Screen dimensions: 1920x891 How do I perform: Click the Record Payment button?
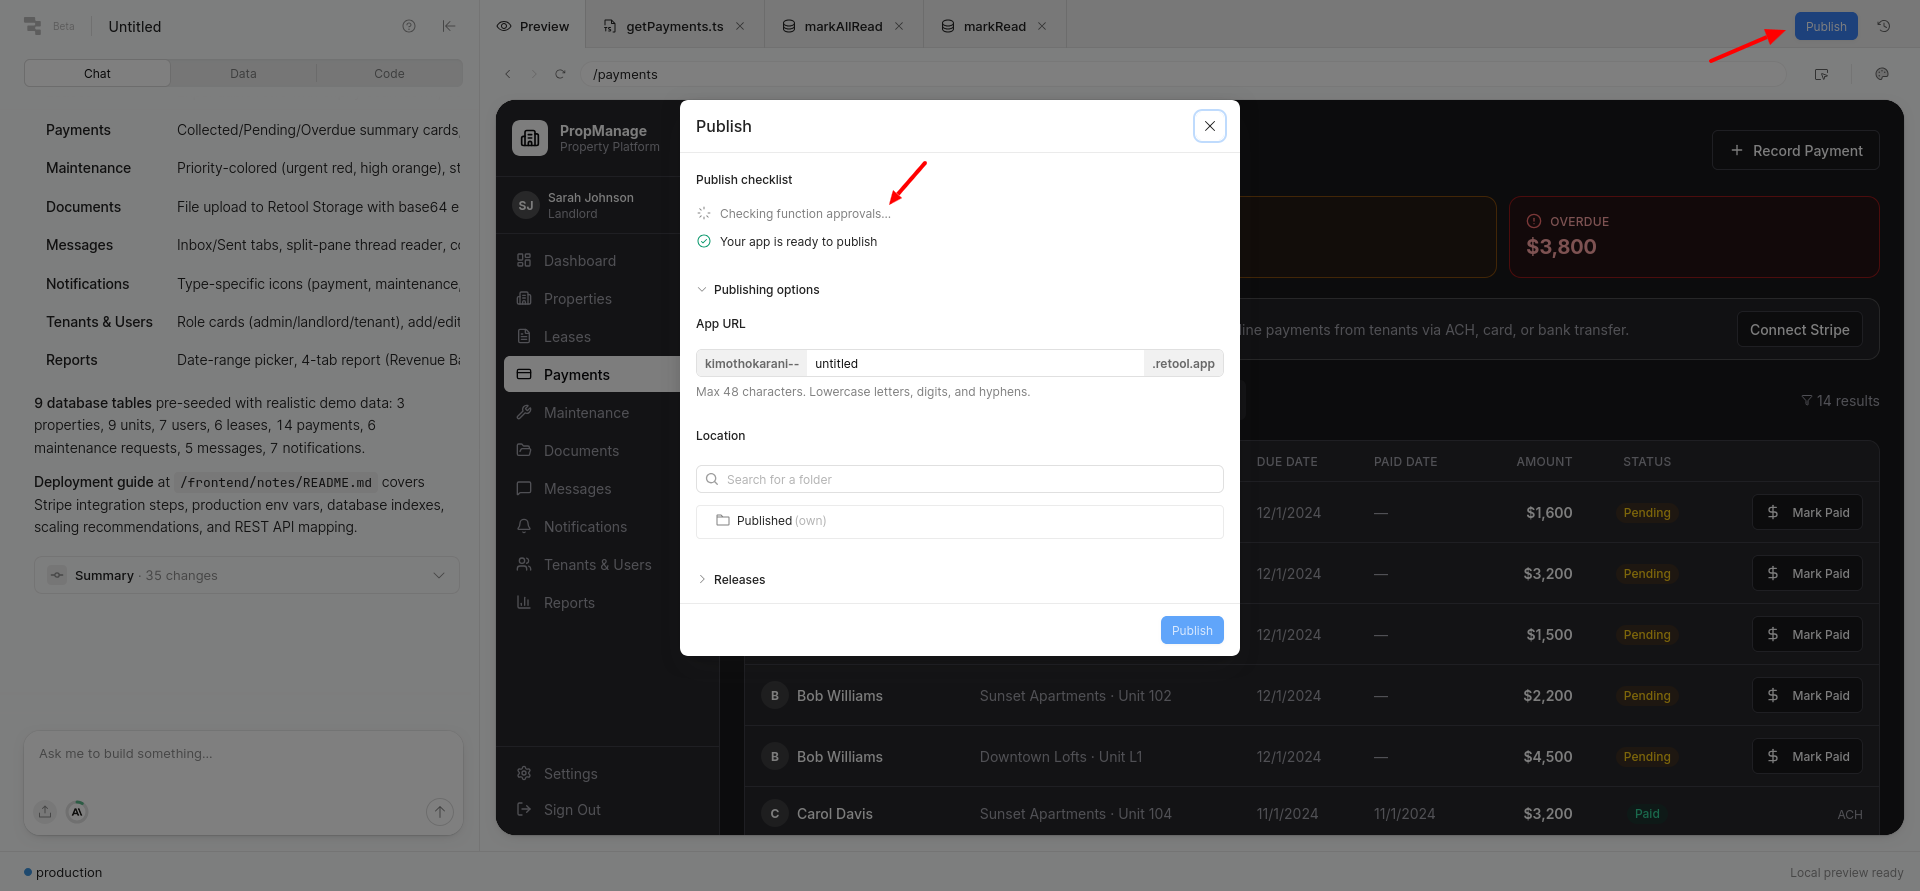click(x=1795, y=150)
